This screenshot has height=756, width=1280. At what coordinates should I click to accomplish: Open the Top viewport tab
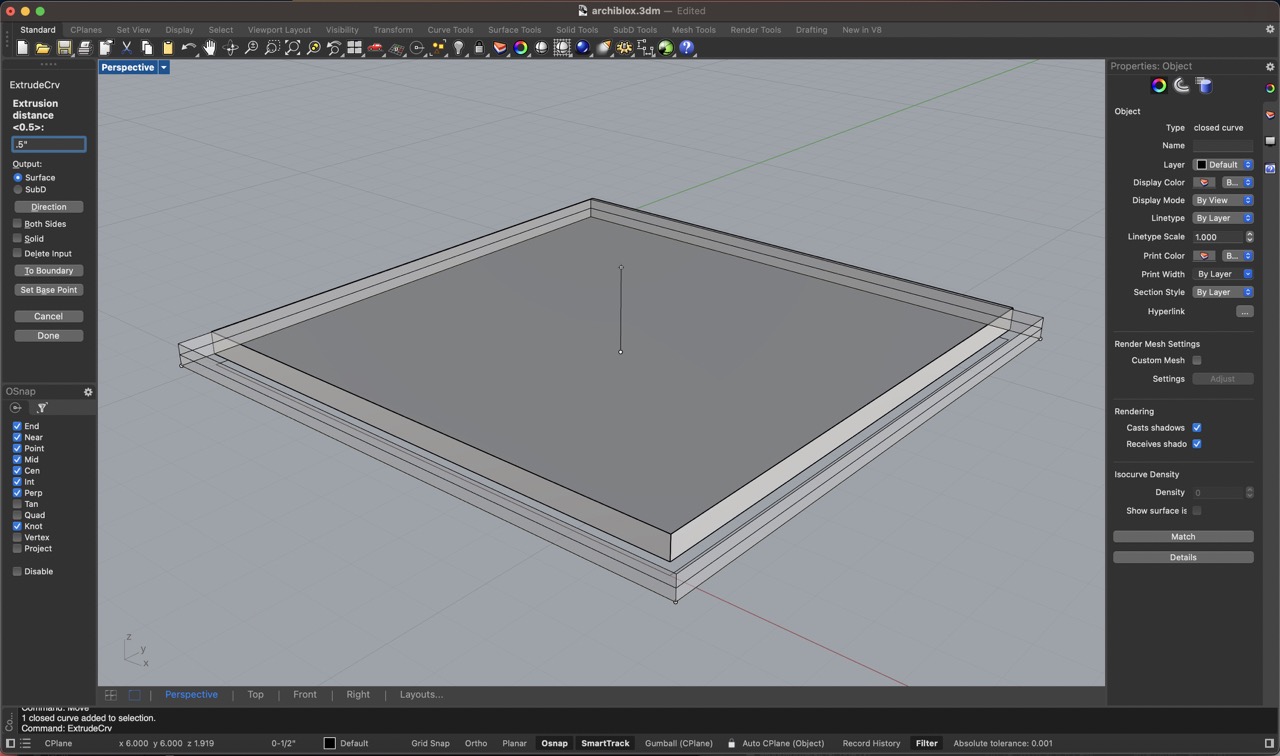(255, 694)
